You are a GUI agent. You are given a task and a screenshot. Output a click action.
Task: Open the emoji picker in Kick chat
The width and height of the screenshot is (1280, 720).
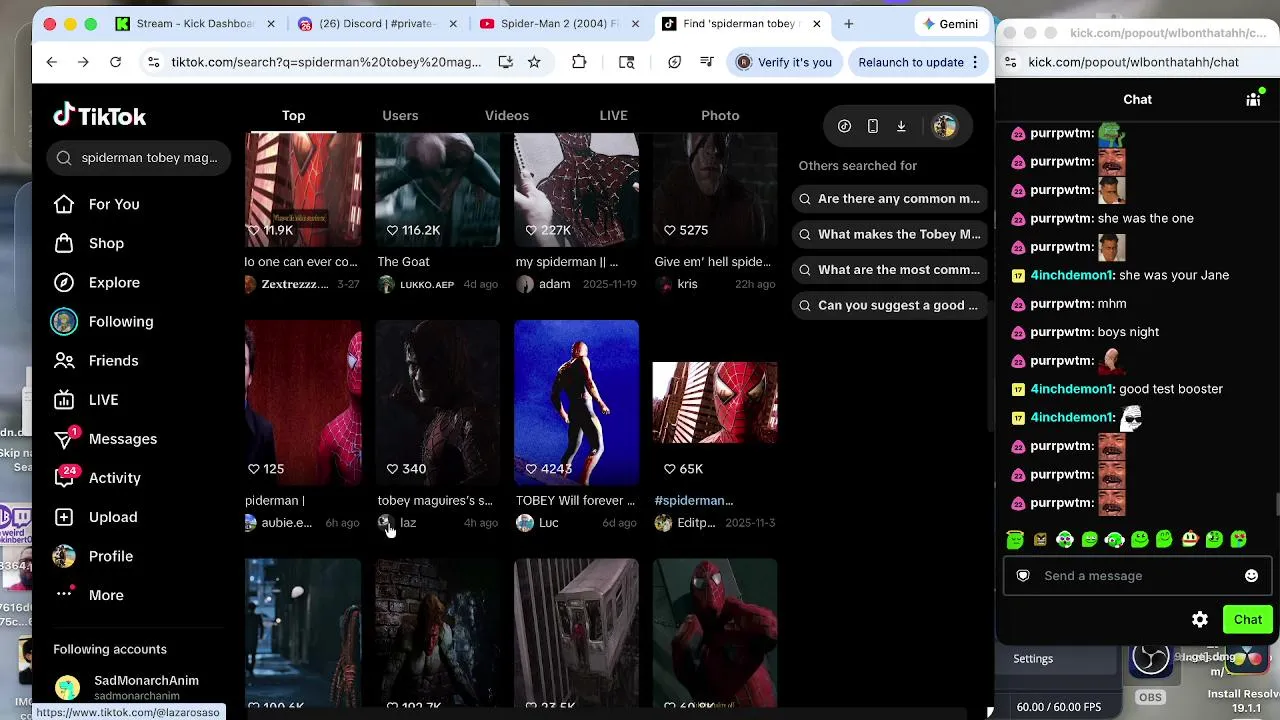(x=1251, y=576)
